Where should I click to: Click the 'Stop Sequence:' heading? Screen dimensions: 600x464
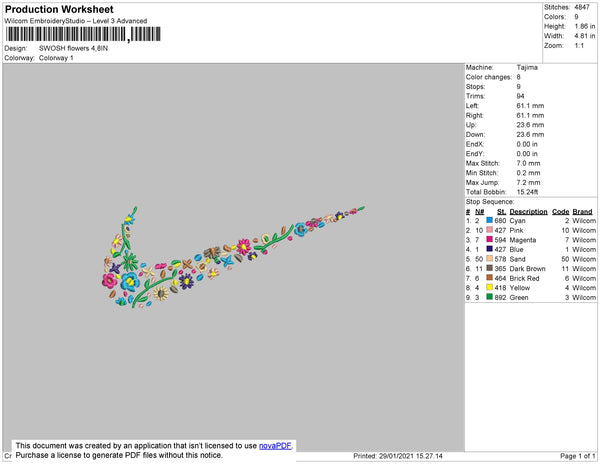(x=490, y=202)
